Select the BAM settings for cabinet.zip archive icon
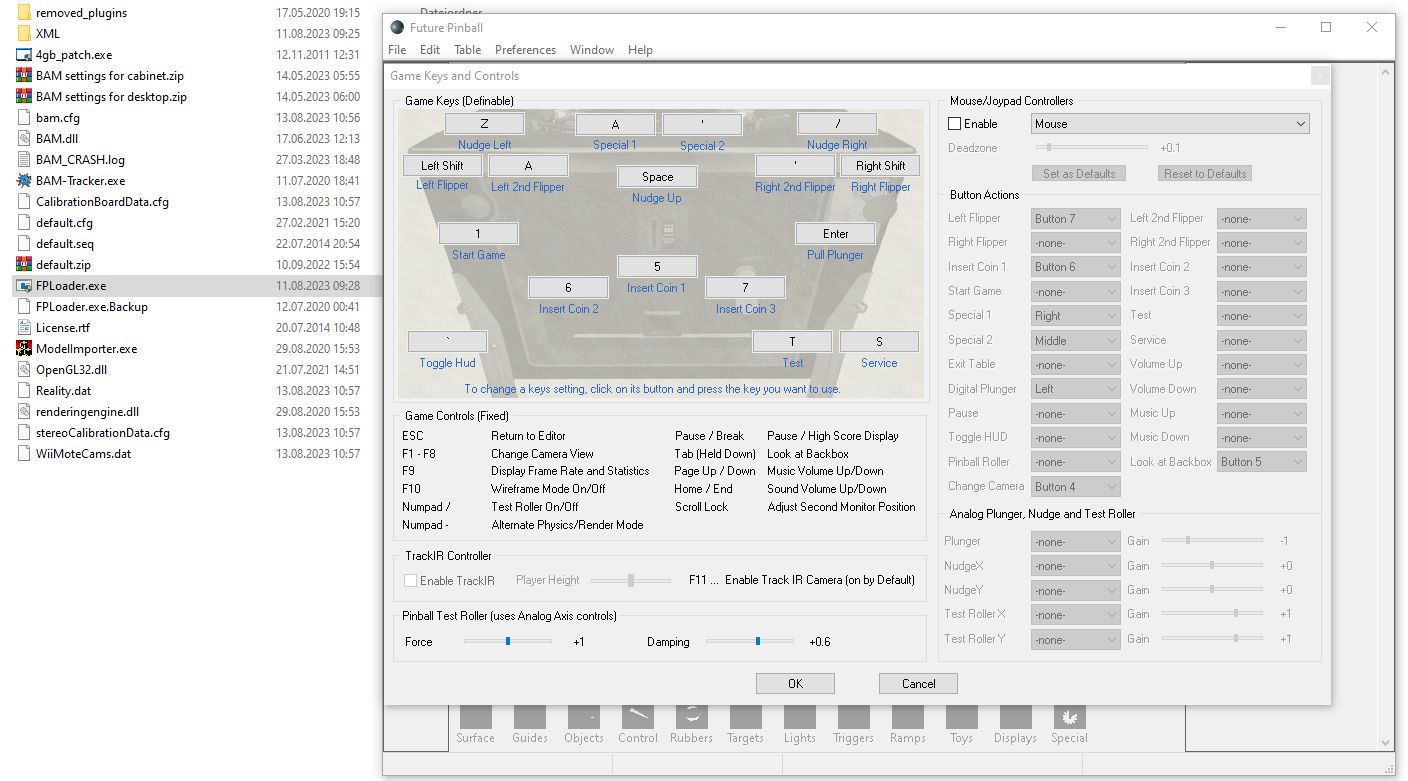 [x=25, y=76]
